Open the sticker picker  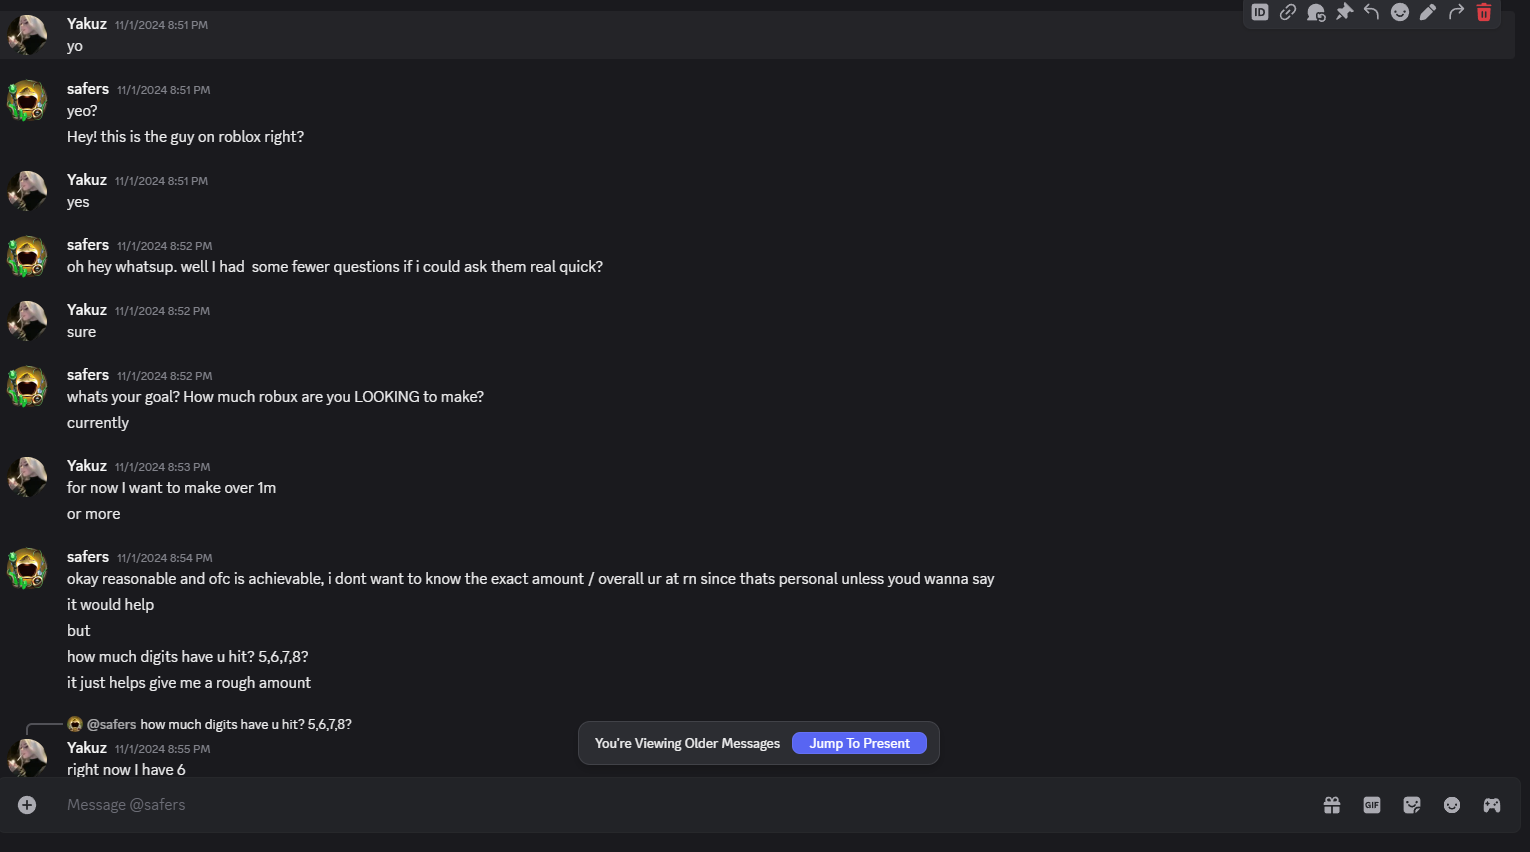click(1412, 805)
